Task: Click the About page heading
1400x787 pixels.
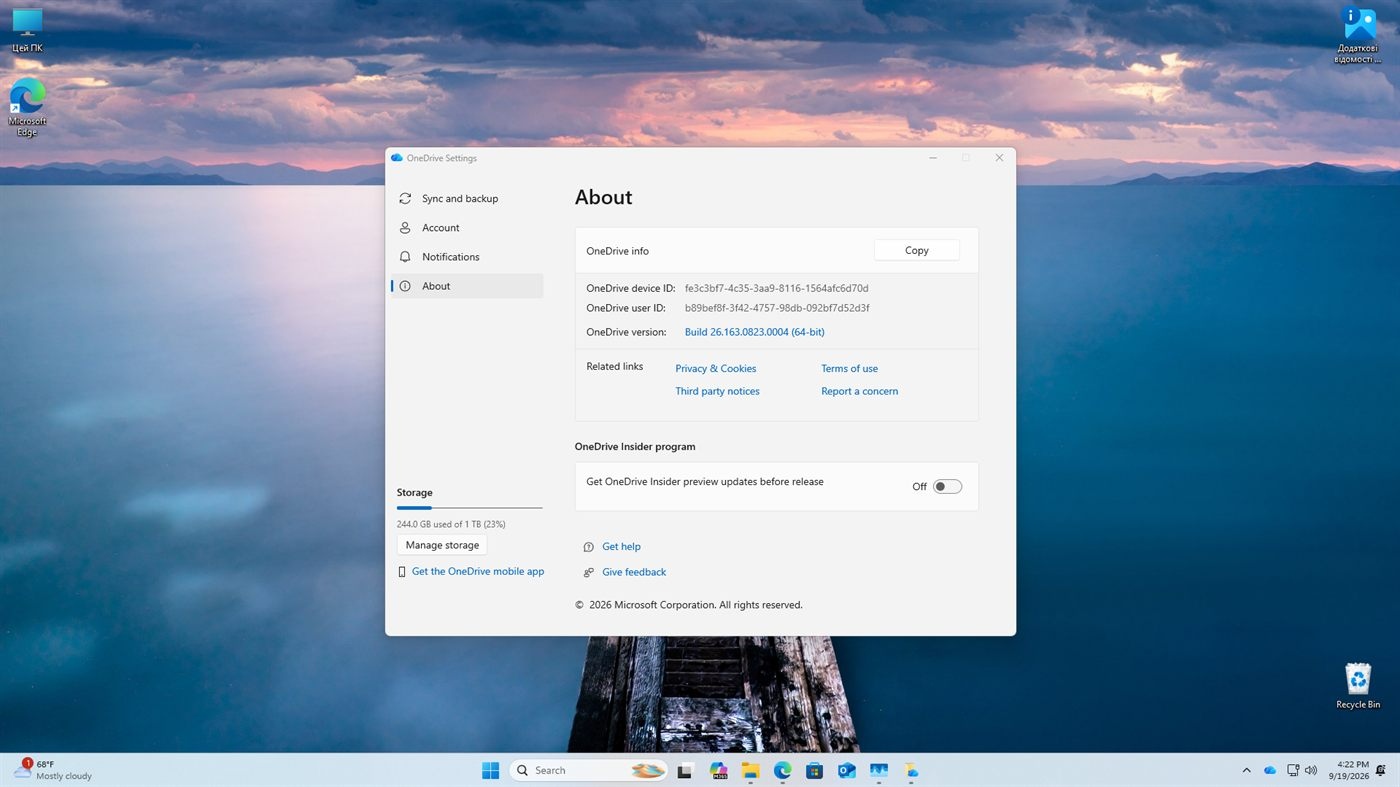Action: [x=603, y=198]
